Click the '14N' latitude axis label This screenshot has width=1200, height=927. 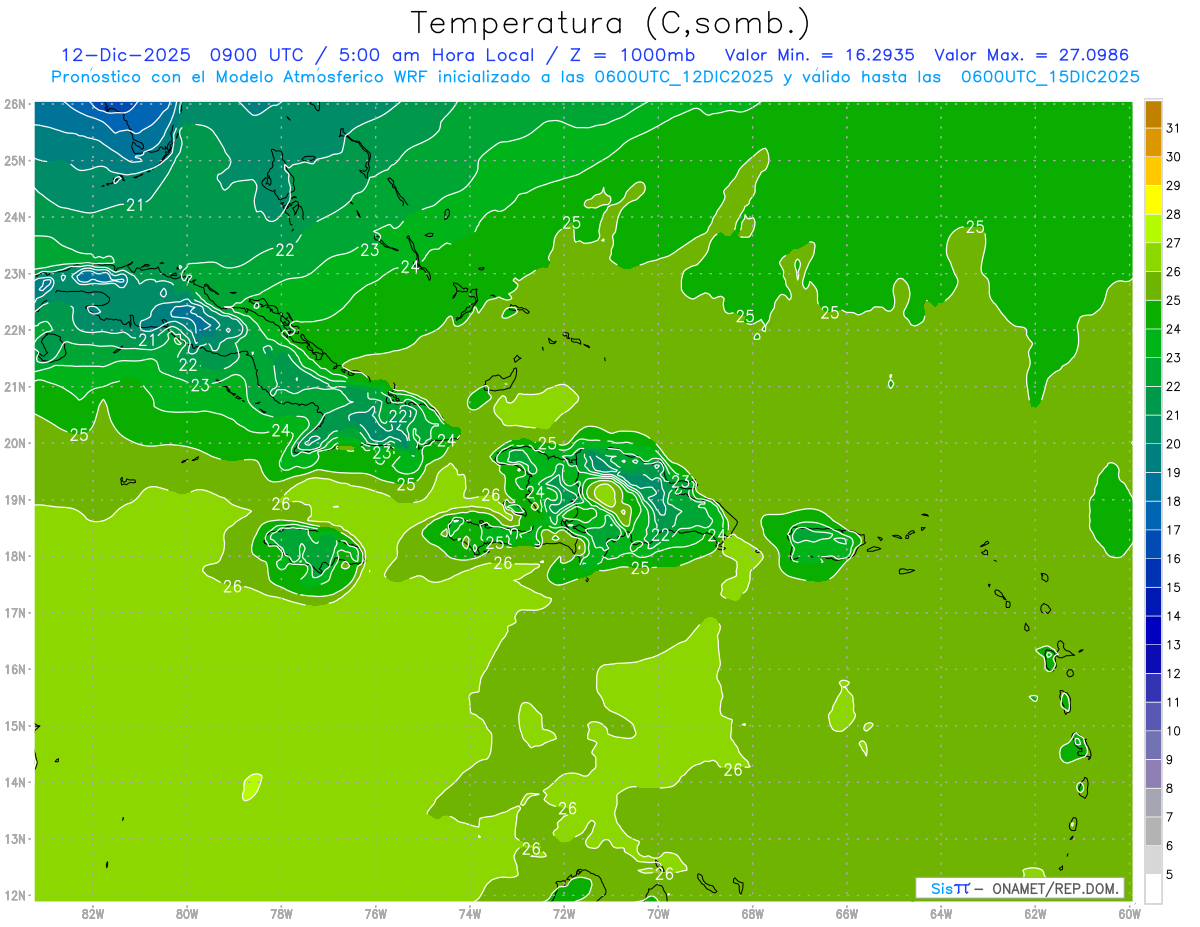pos(15,782)
